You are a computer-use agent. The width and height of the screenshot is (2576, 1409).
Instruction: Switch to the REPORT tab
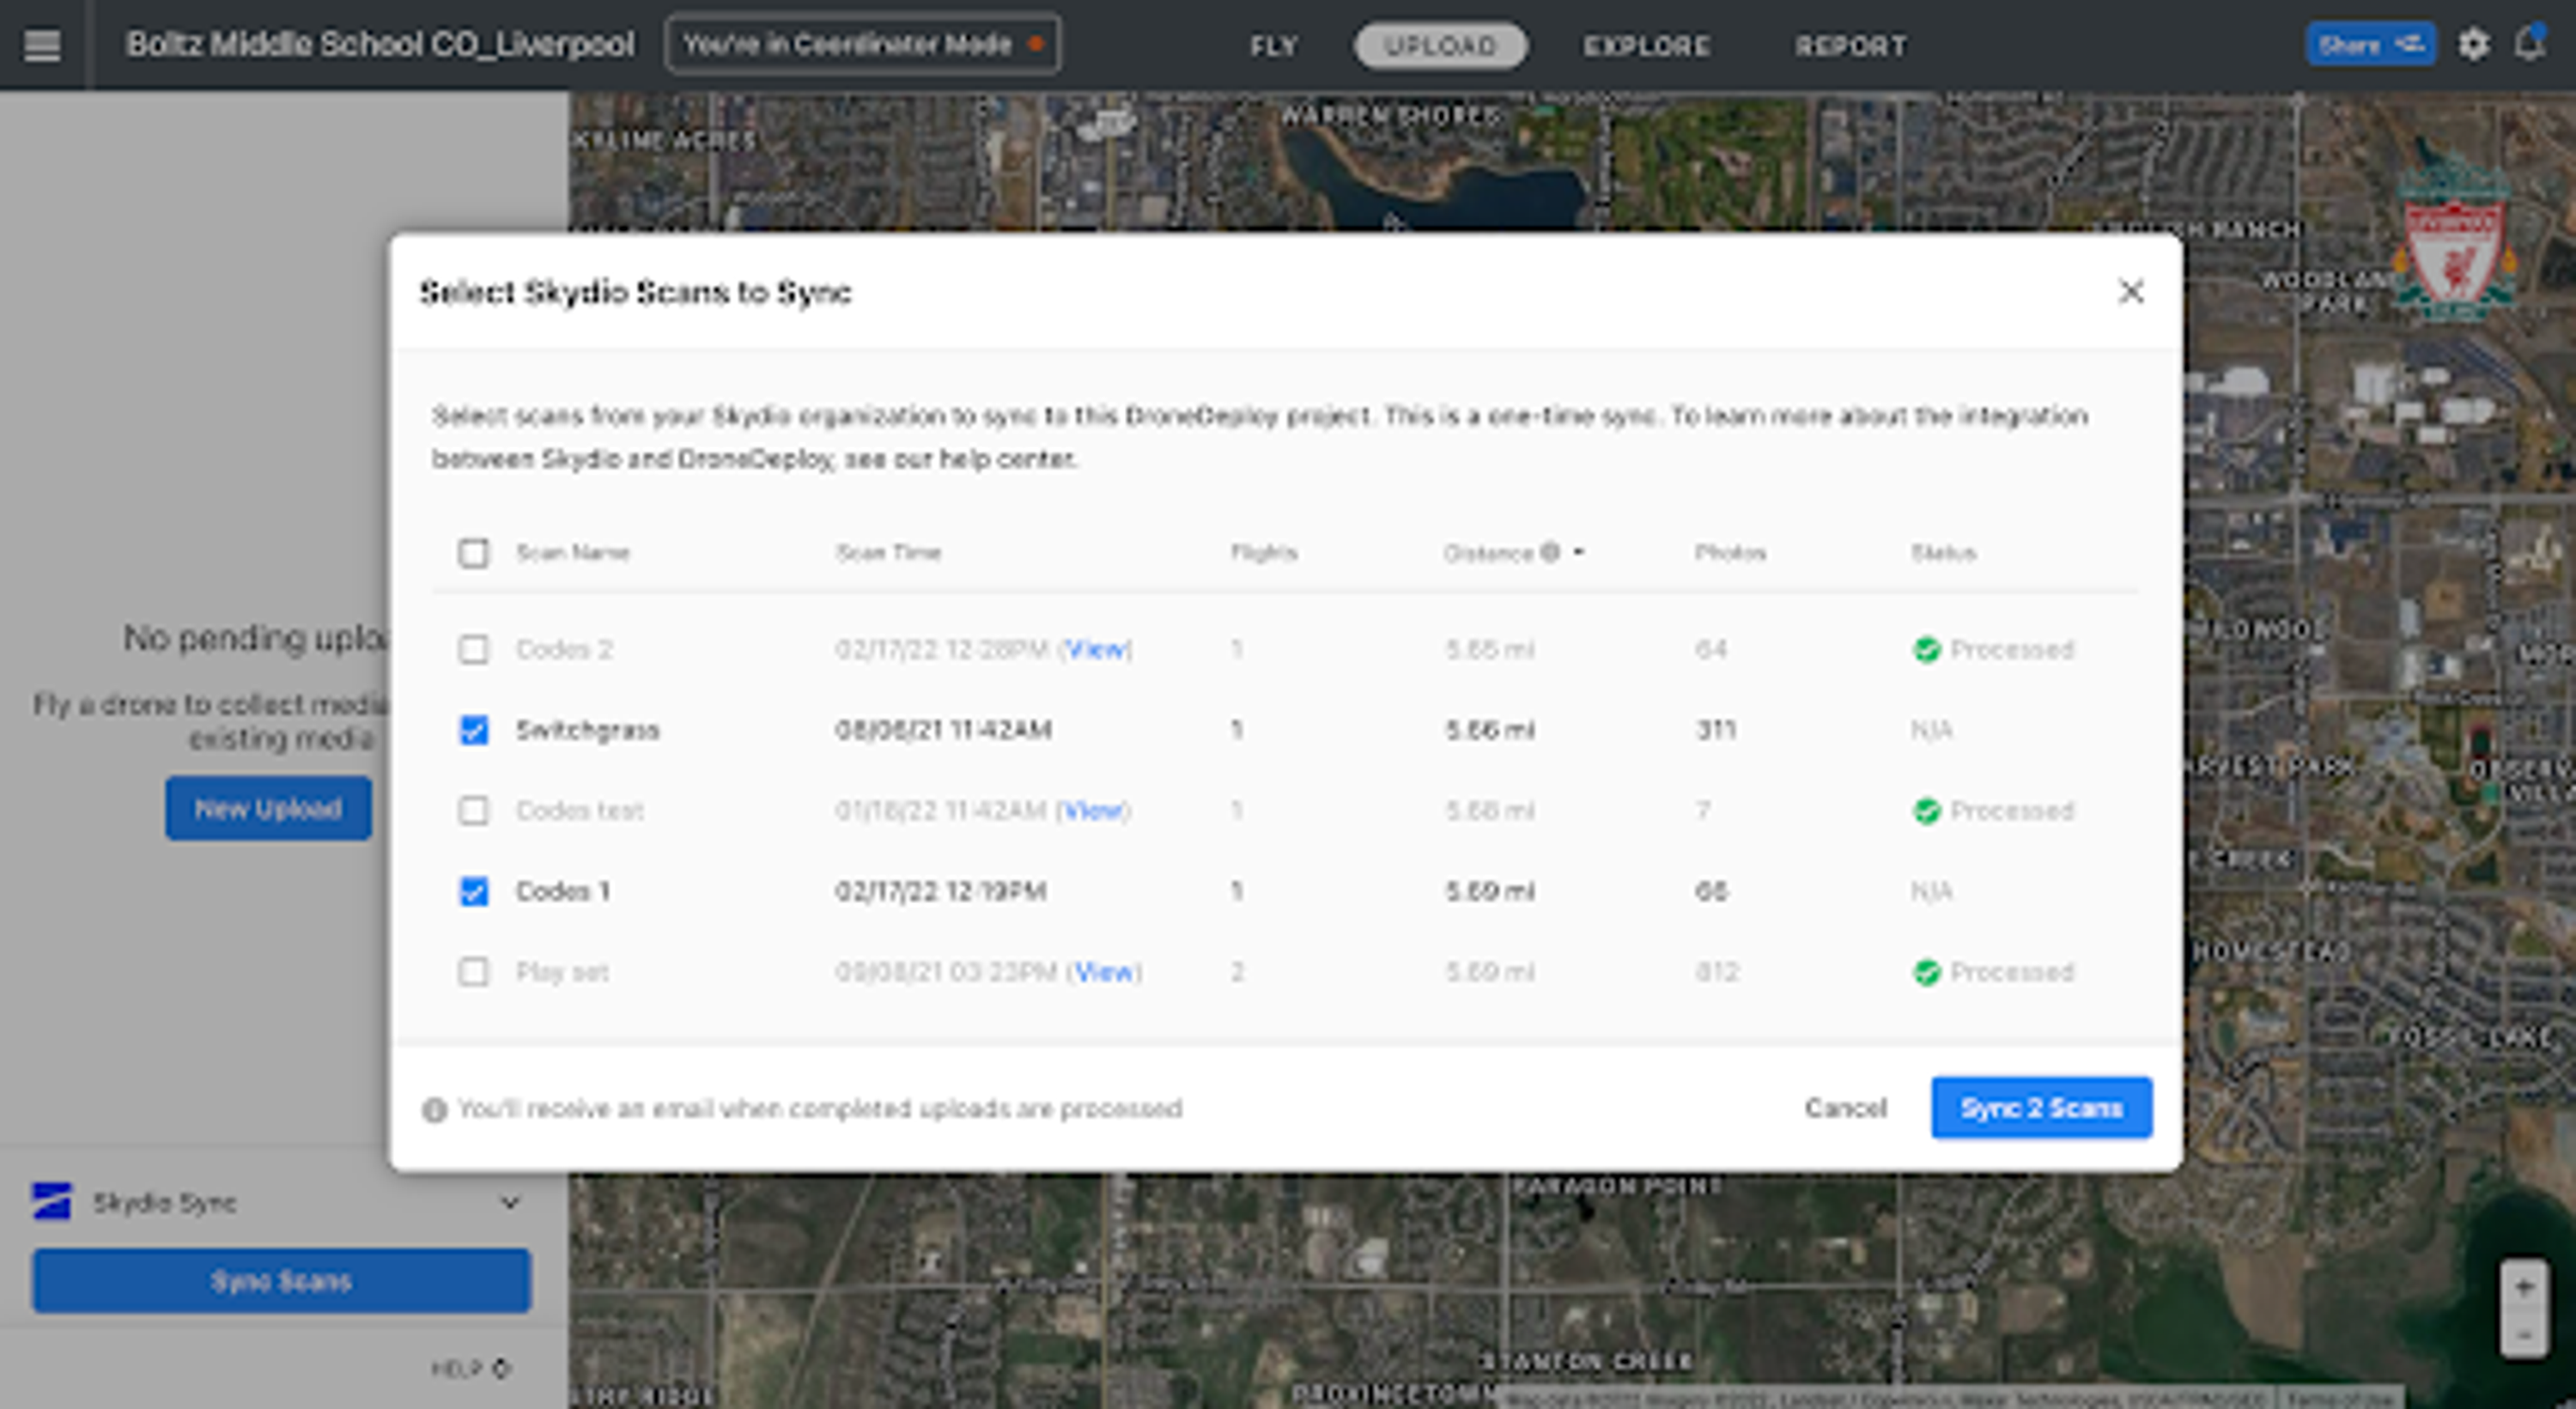point(1851,46)
